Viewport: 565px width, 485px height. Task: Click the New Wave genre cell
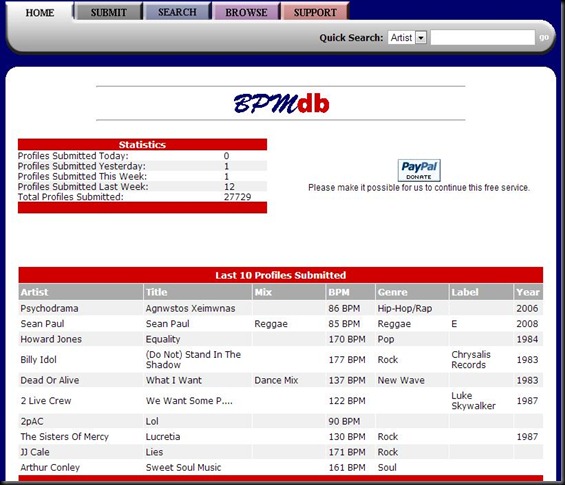pyautogui.click(x=401, y=380)
